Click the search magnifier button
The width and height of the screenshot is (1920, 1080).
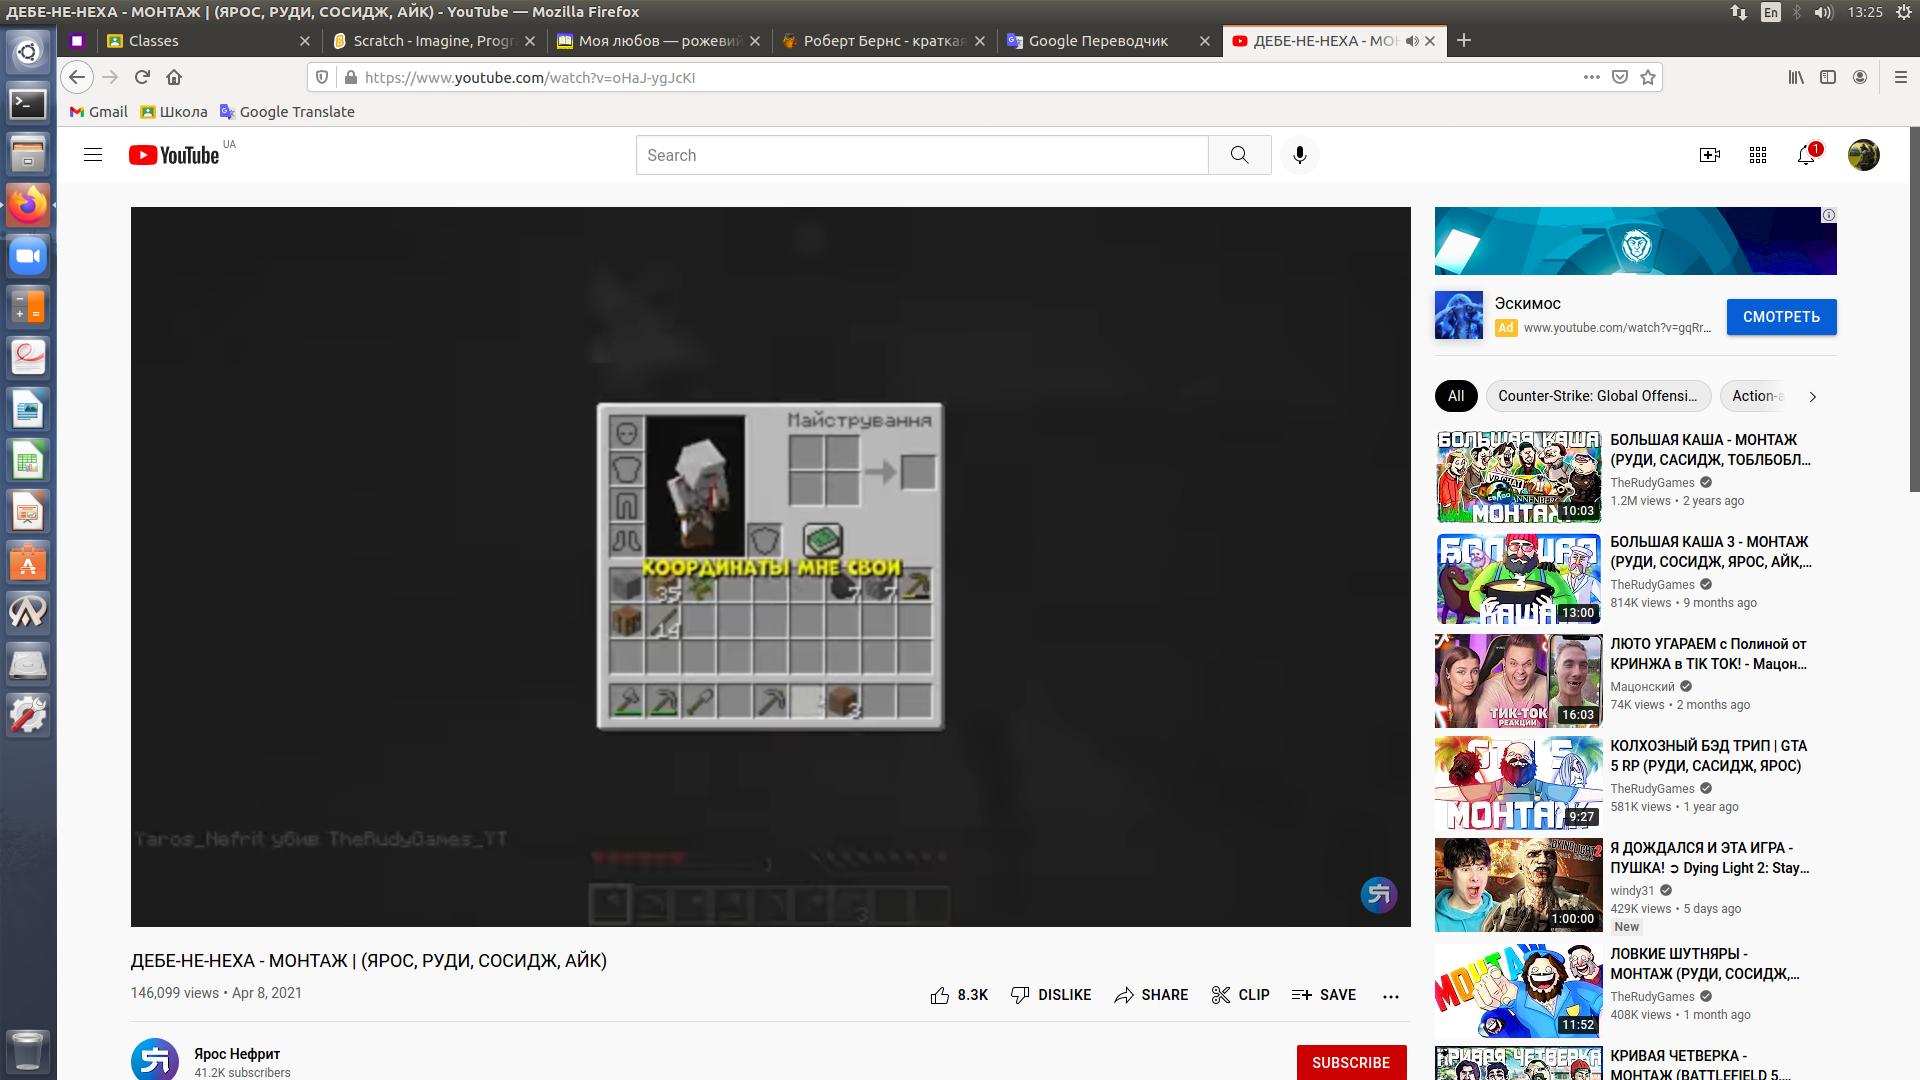[1239, 155]
